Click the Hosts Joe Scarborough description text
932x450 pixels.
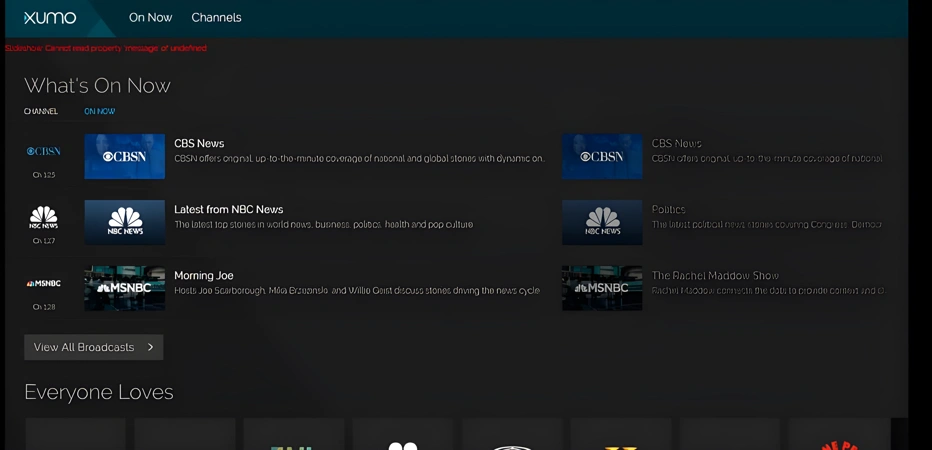point(357,291)
